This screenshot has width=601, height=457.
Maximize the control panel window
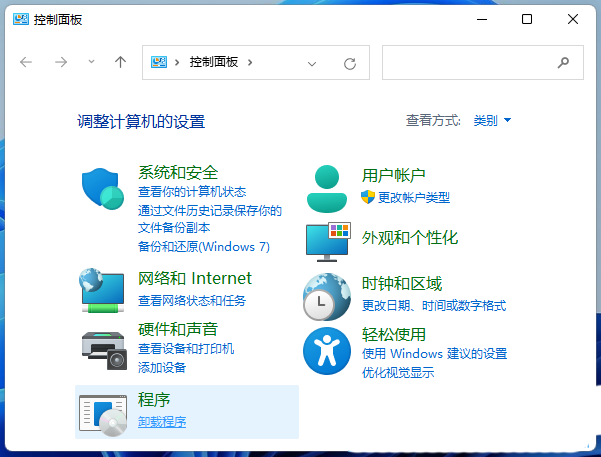(527, 19)
